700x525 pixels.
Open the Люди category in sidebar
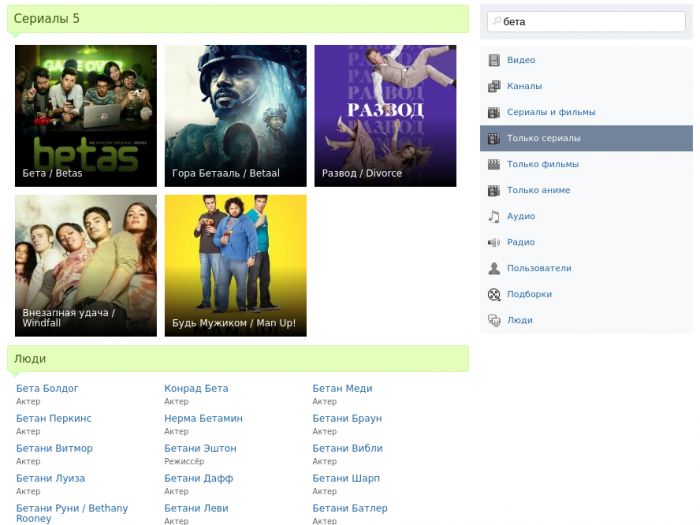pos(586,321)
